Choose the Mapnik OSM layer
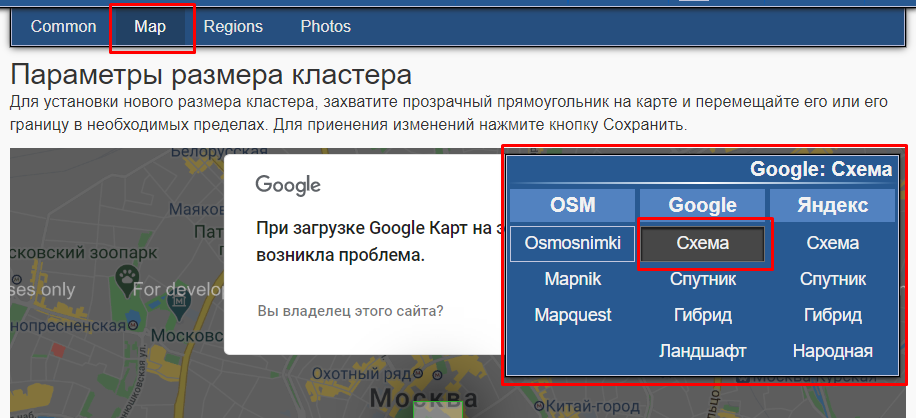The width and height of the screenshot is (916, 418). pos(572,279)
